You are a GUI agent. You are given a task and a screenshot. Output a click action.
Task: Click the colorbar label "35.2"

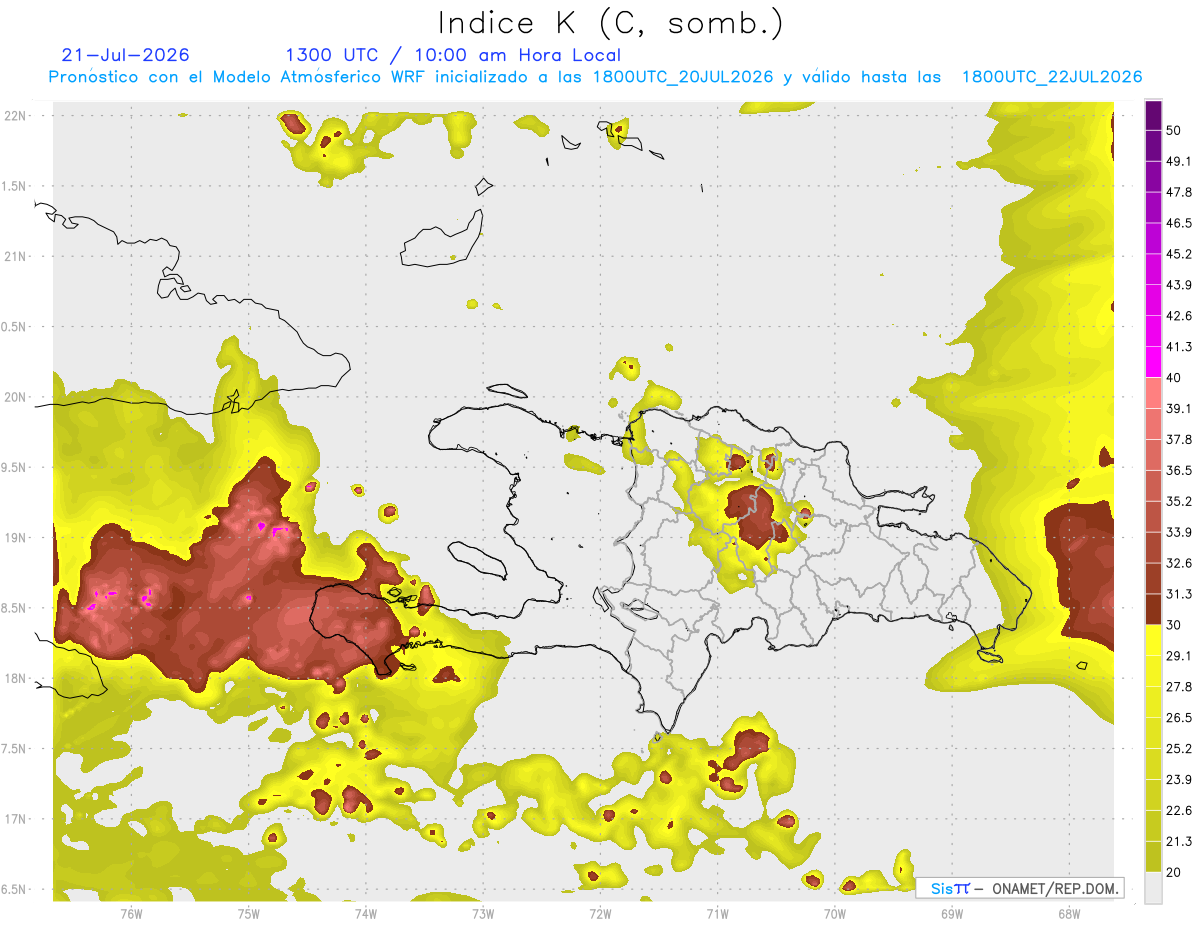1178,501
